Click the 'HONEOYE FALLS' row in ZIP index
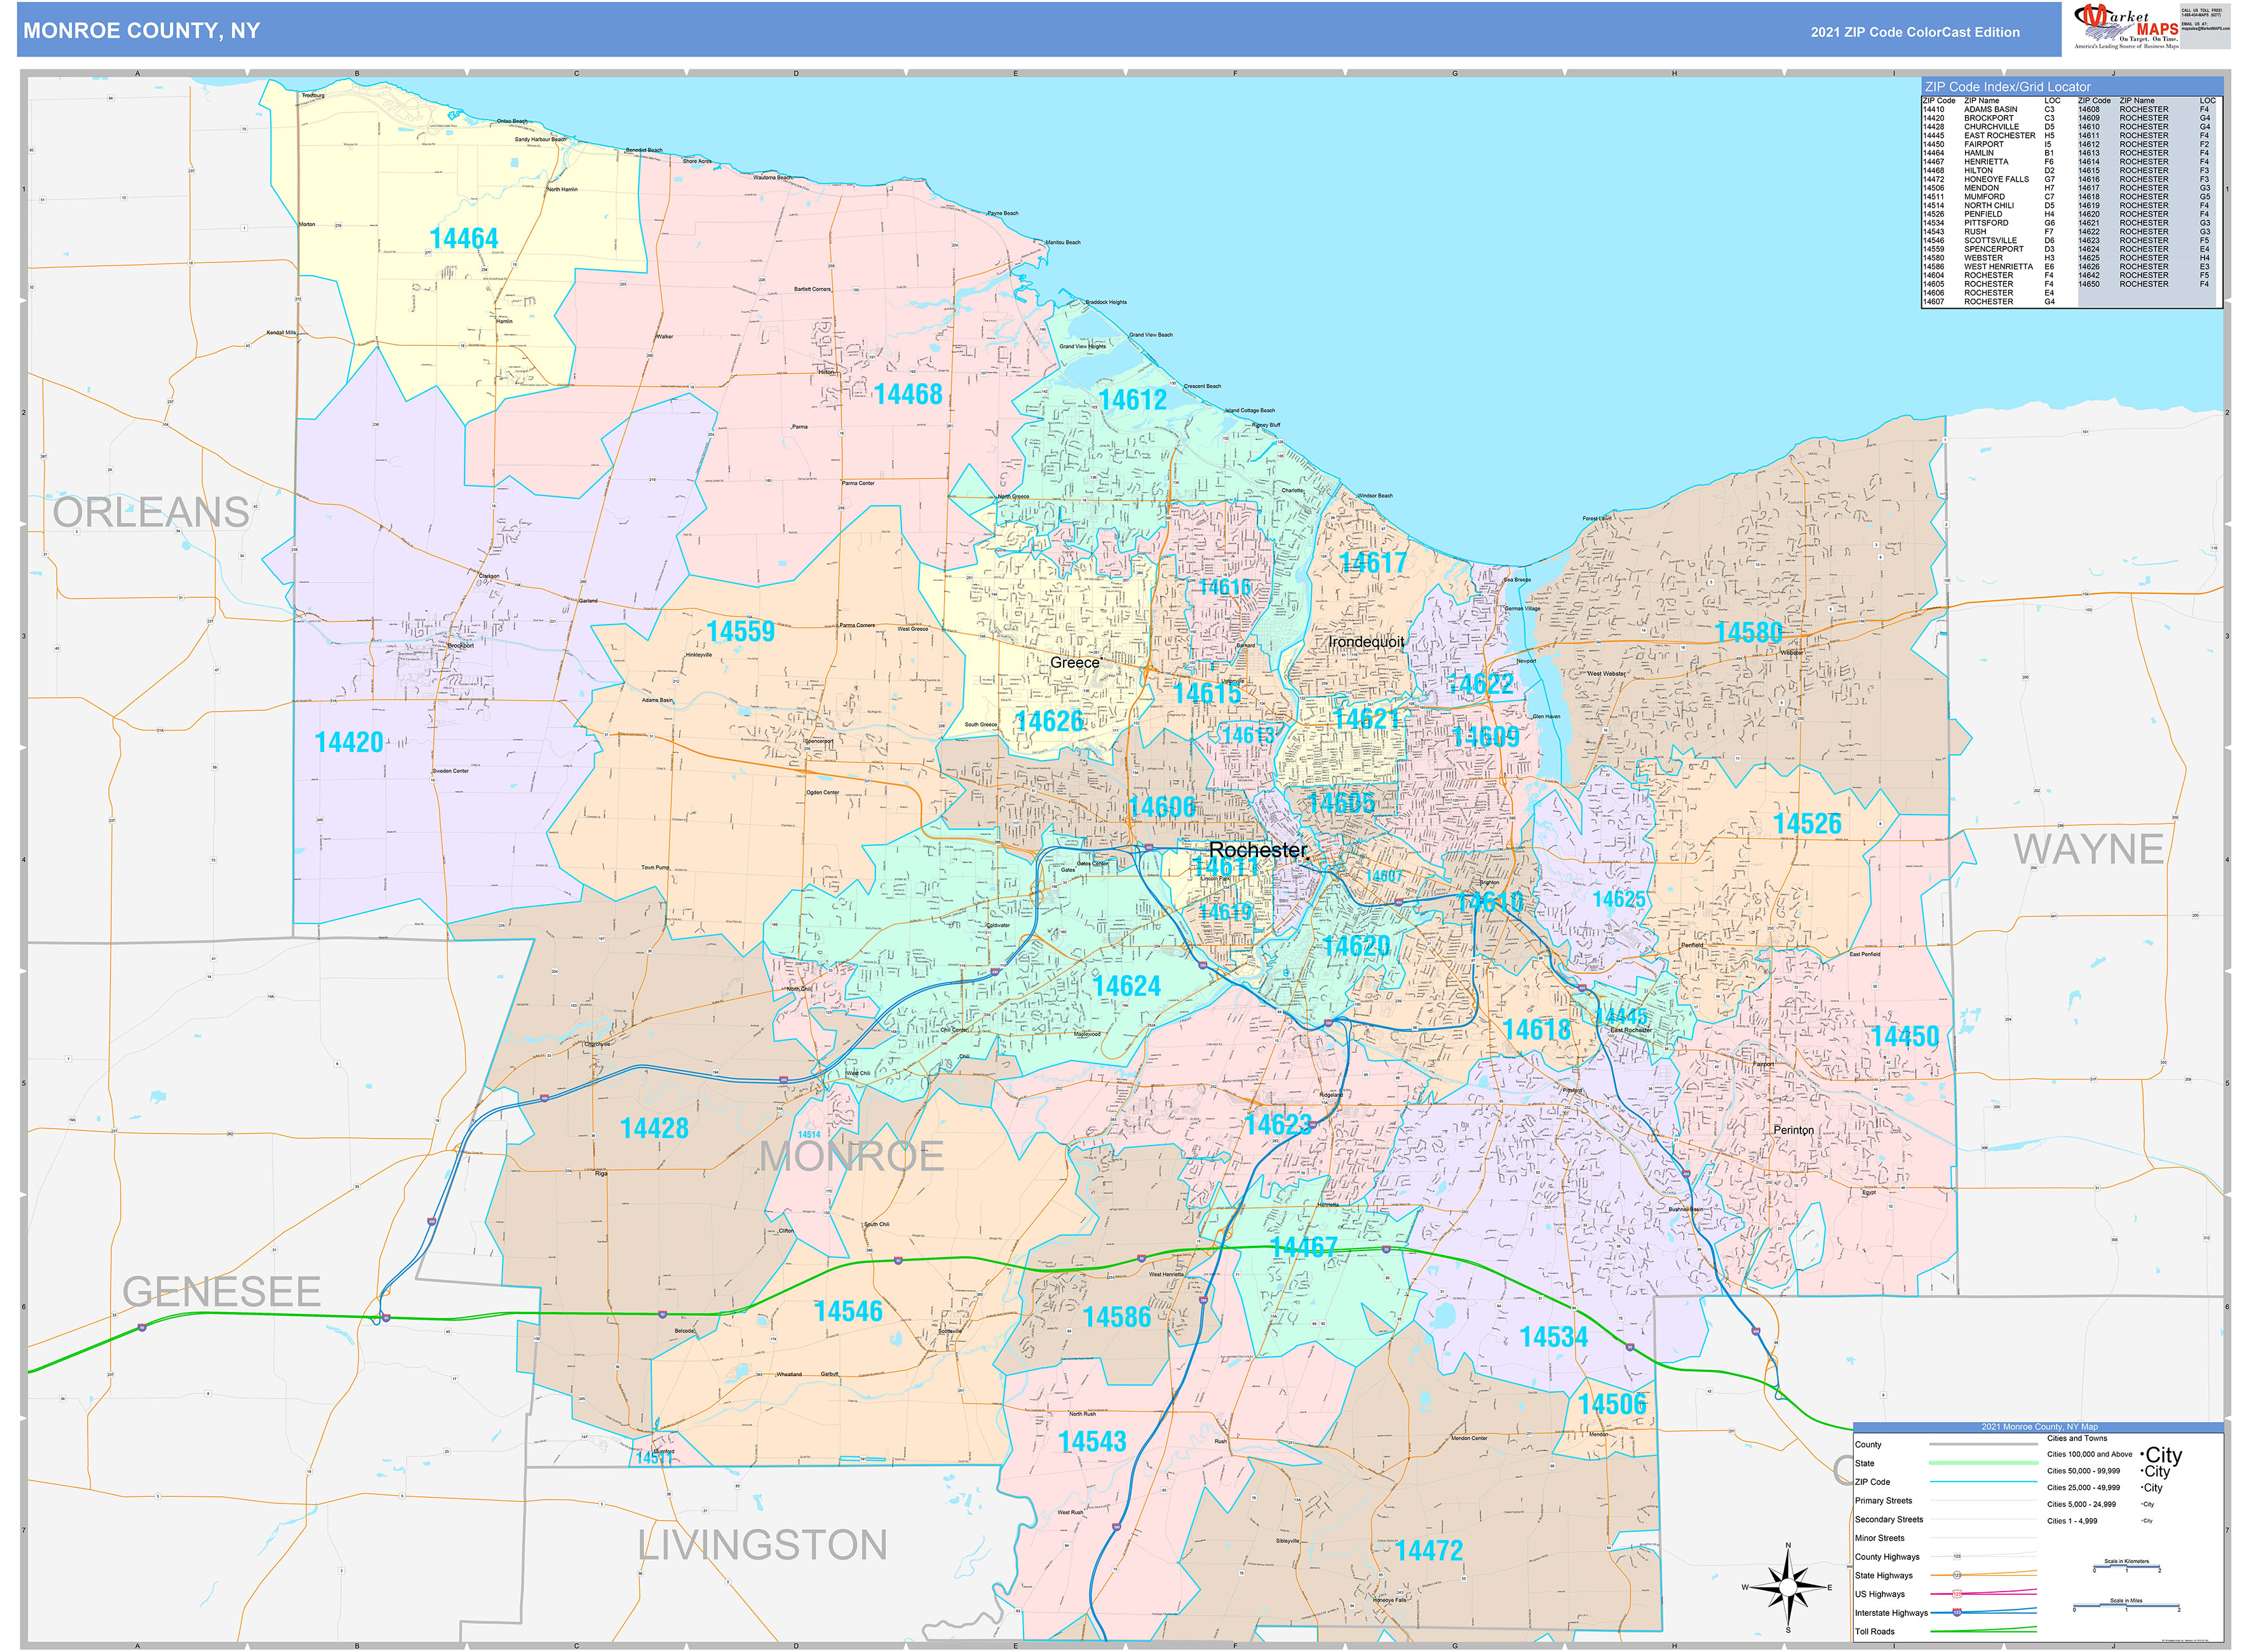Viewport: 2242px width, 1652px height. point(1989,180)
